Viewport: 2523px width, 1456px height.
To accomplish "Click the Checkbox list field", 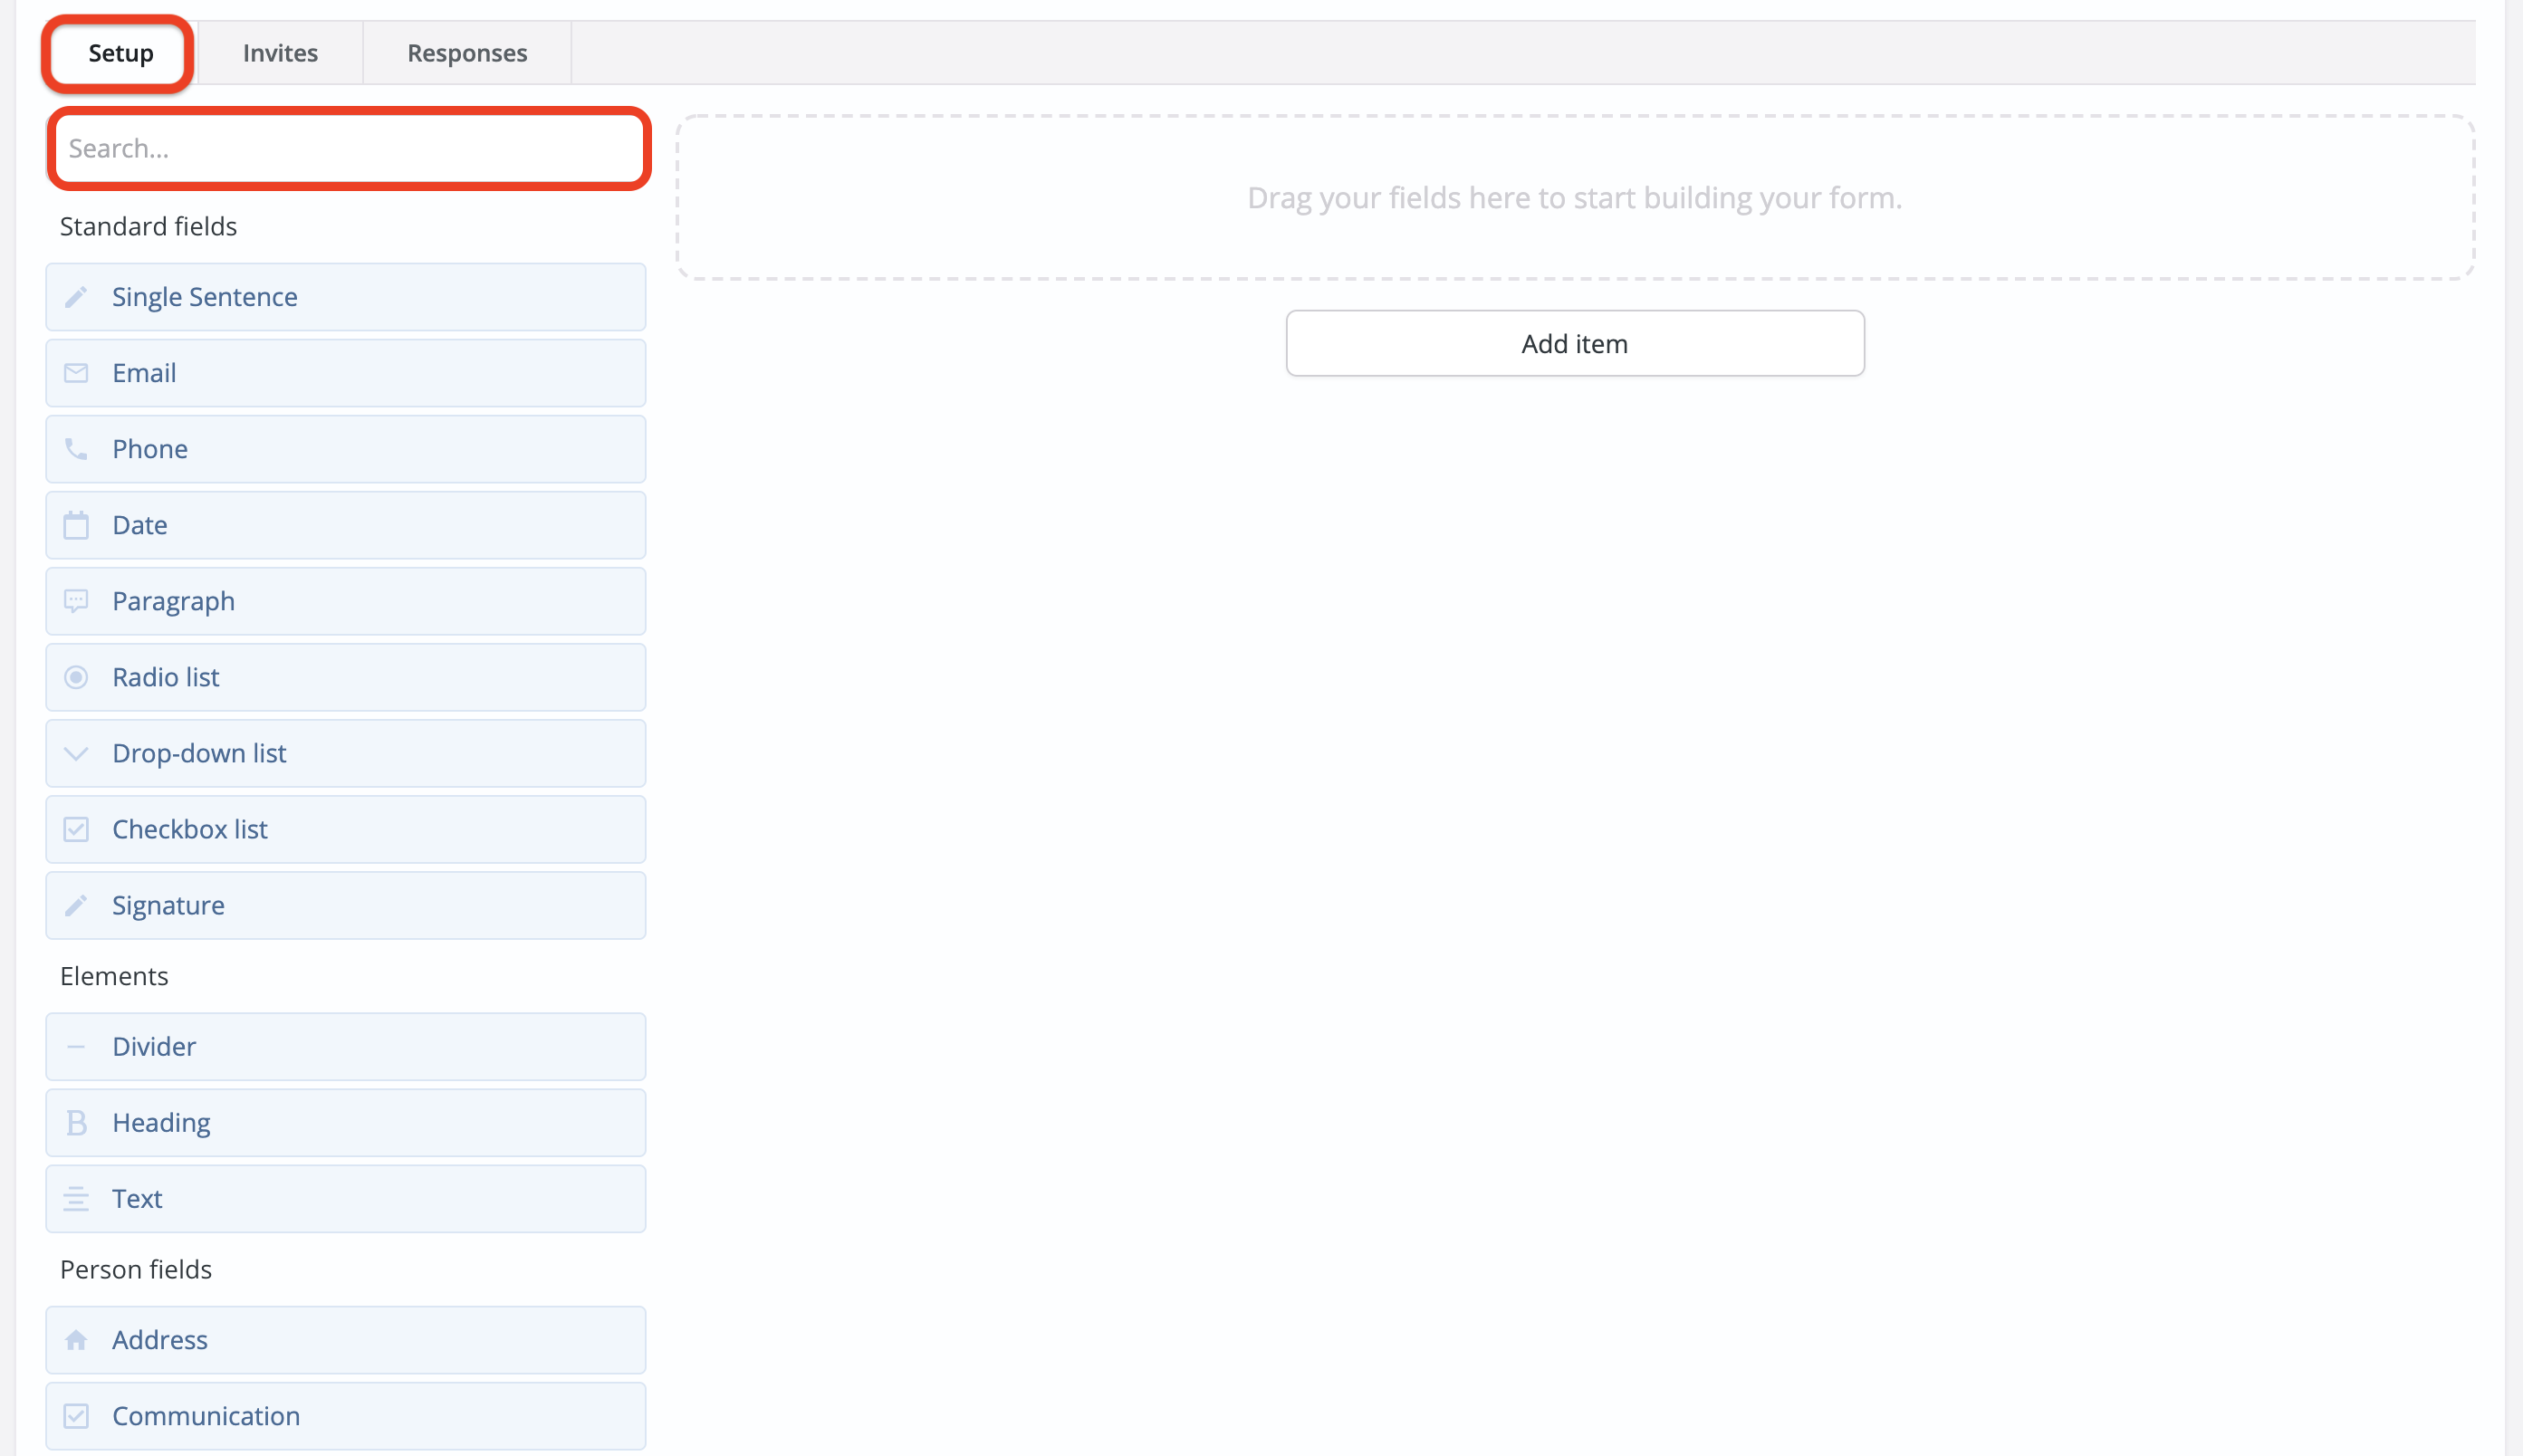I will click(345, 829).
